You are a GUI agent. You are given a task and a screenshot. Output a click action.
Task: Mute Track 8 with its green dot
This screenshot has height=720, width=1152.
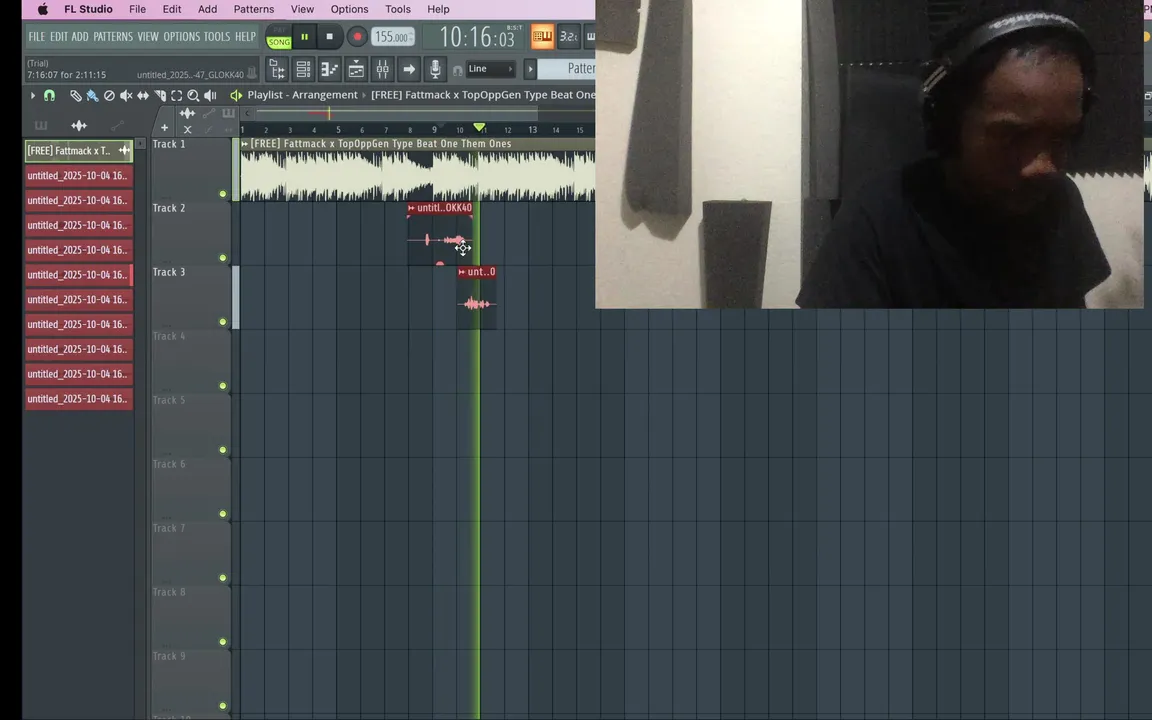[x=223, y=642]
